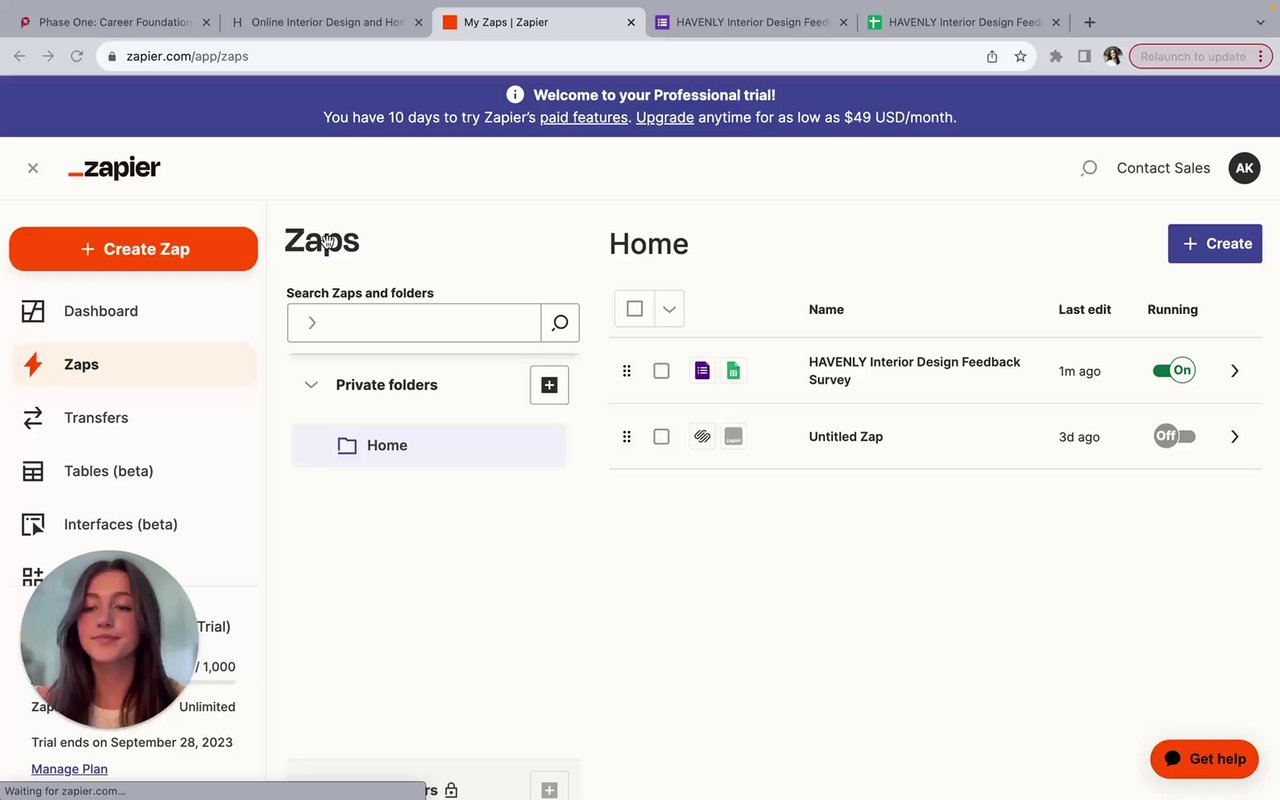Turn off the HAVENLY Zap running toggle
This screenshot has height=800, width=1280.
(x=1174, y=371)
